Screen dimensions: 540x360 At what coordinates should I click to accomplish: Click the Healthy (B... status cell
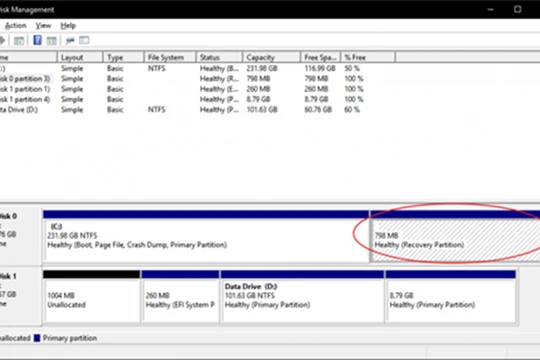click(219, 69)
